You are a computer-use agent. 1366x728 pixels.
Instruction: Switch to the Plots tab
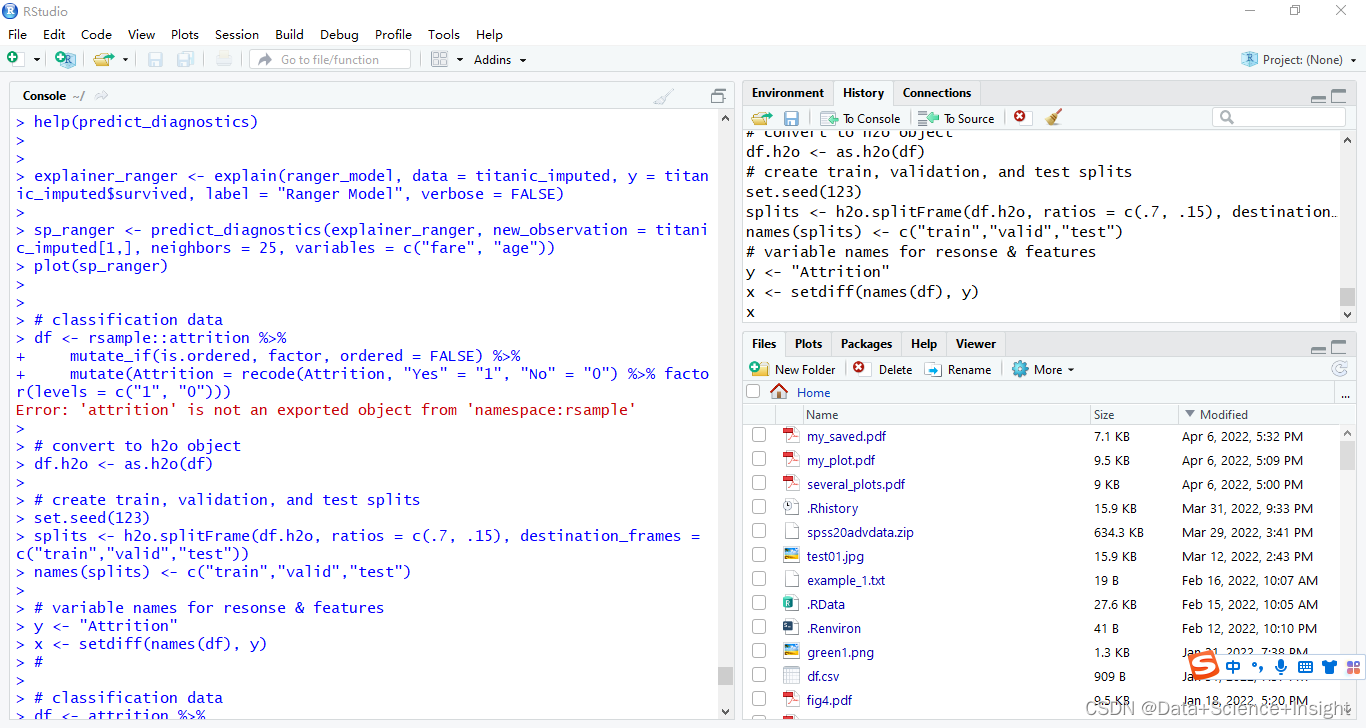(x=808, y=343)
